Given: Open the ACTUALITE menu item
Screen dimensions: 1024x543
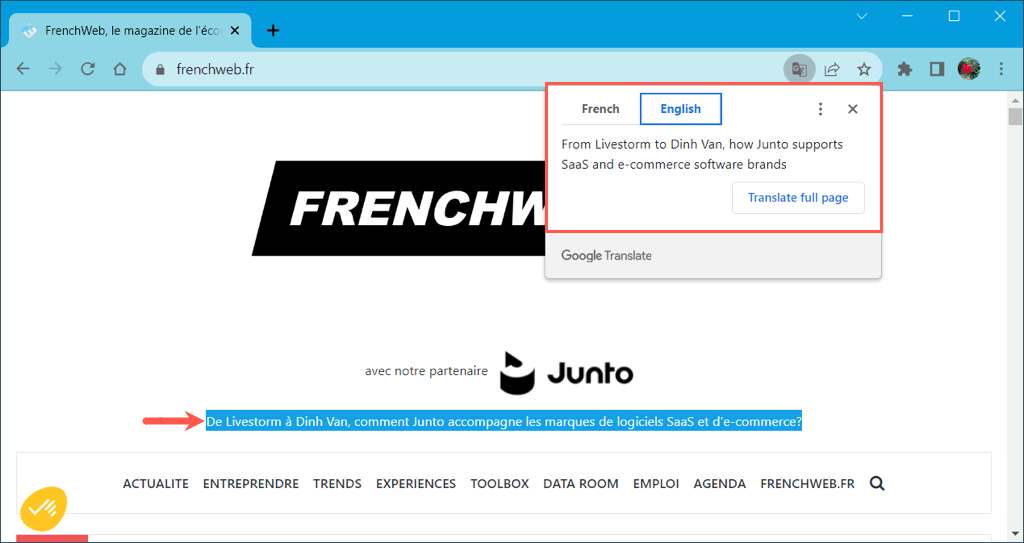Looking at the screenshot, I should click(155, 484).
